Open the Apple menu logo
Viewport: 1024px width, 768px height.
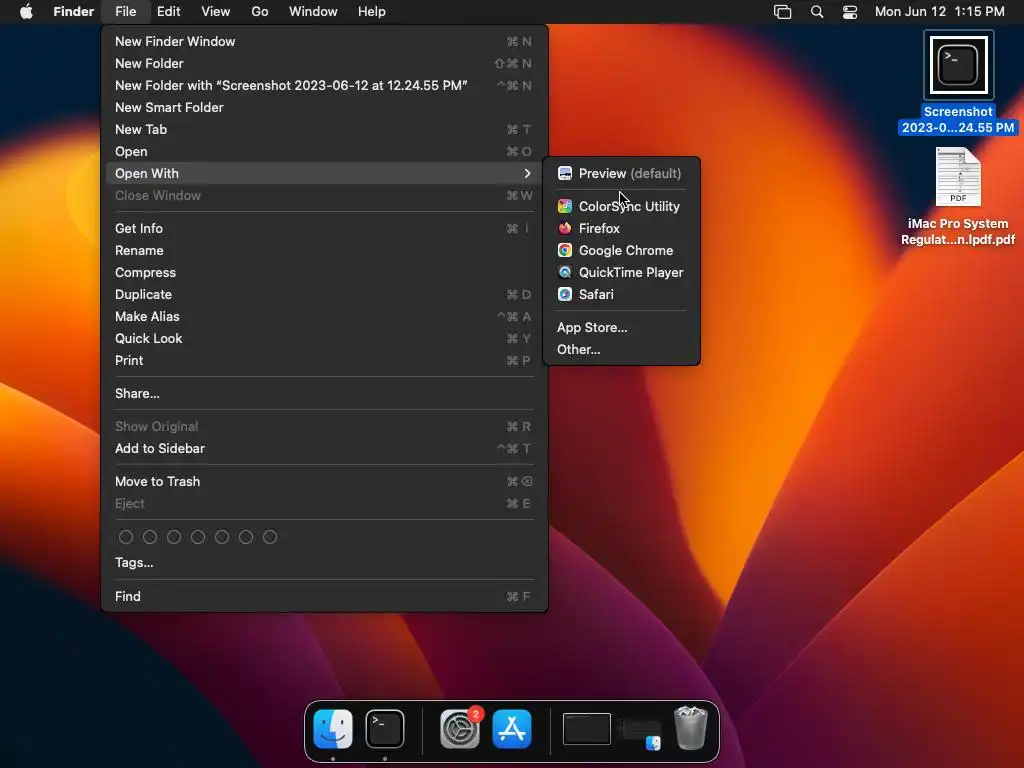coord(26,12)
